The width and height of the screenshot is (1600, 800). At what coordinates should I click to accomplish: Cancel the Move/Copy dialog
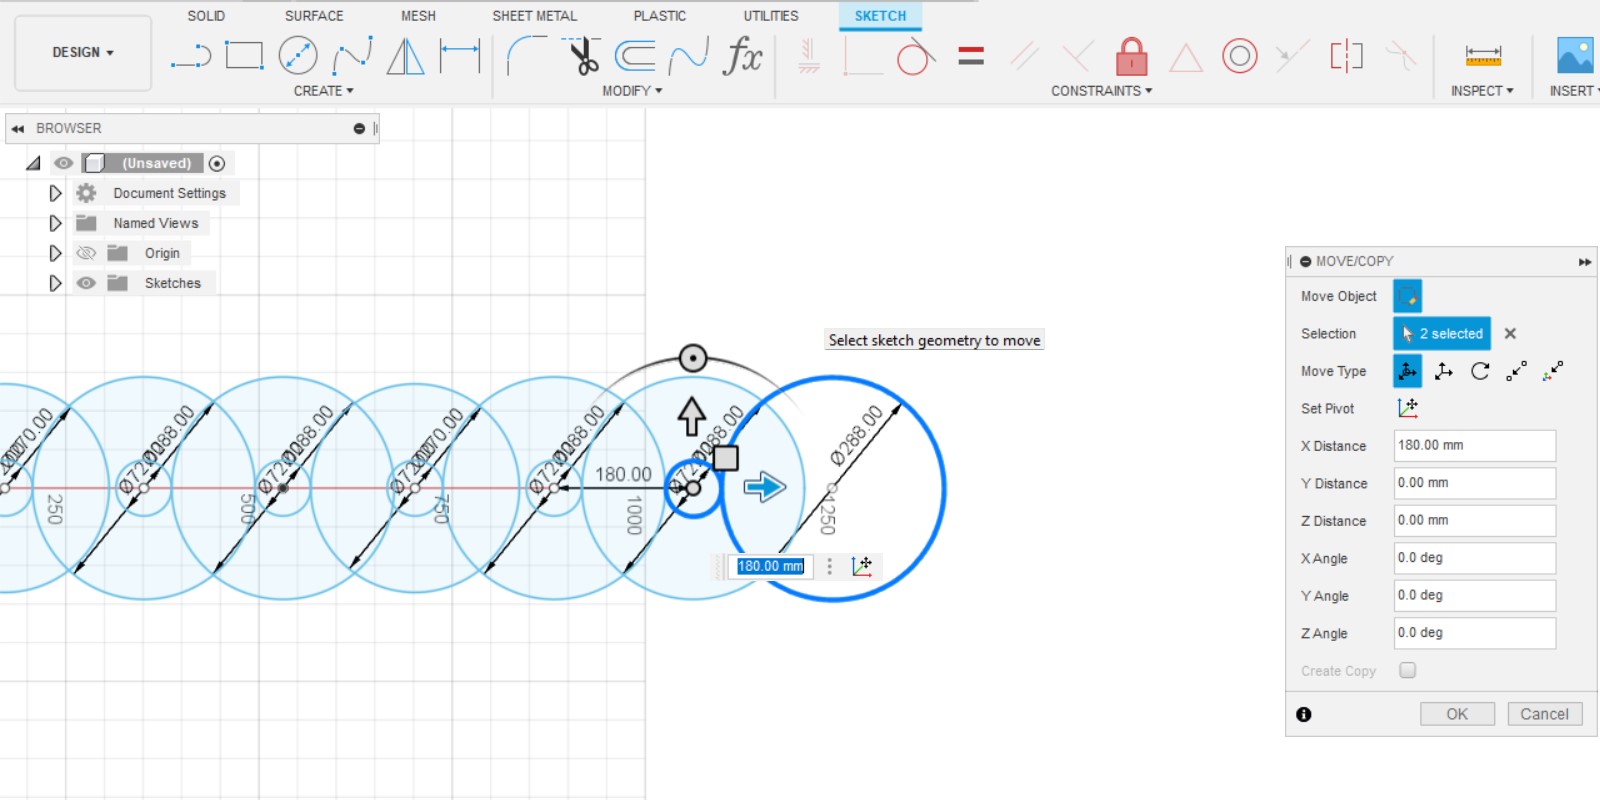1544,714
